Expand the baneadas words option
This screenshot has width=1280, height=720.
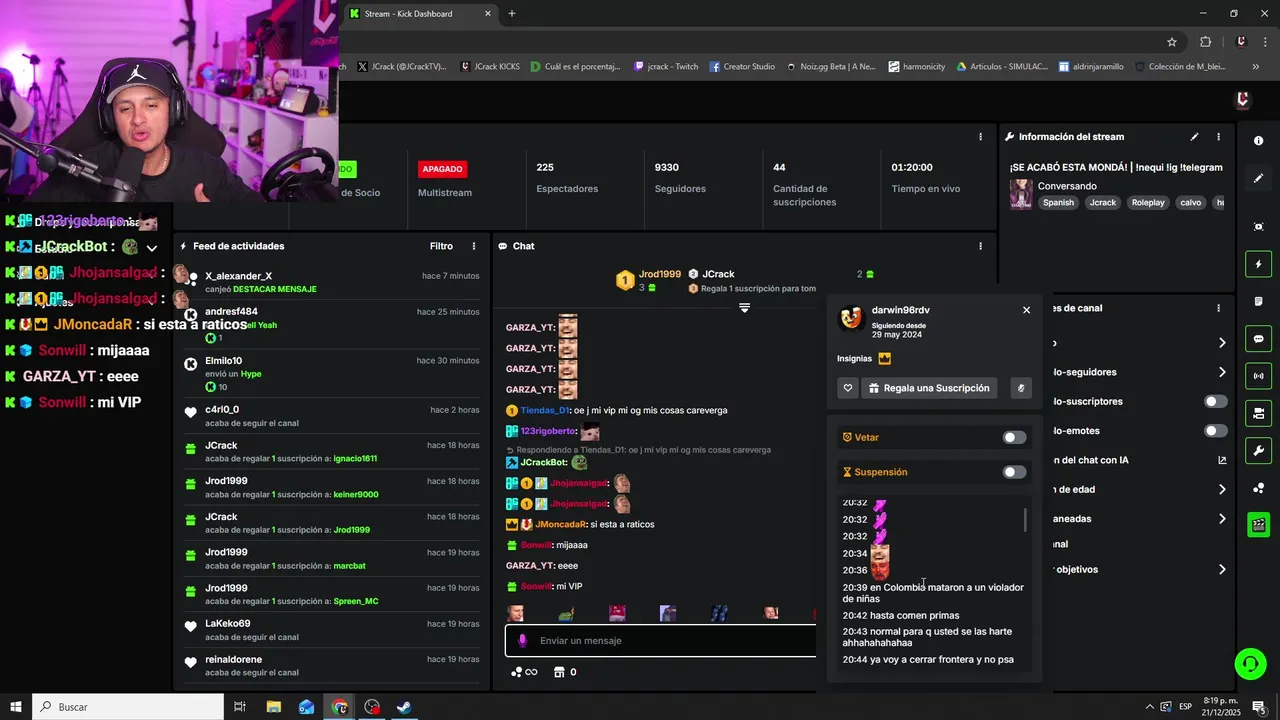tap(1222, 519)
